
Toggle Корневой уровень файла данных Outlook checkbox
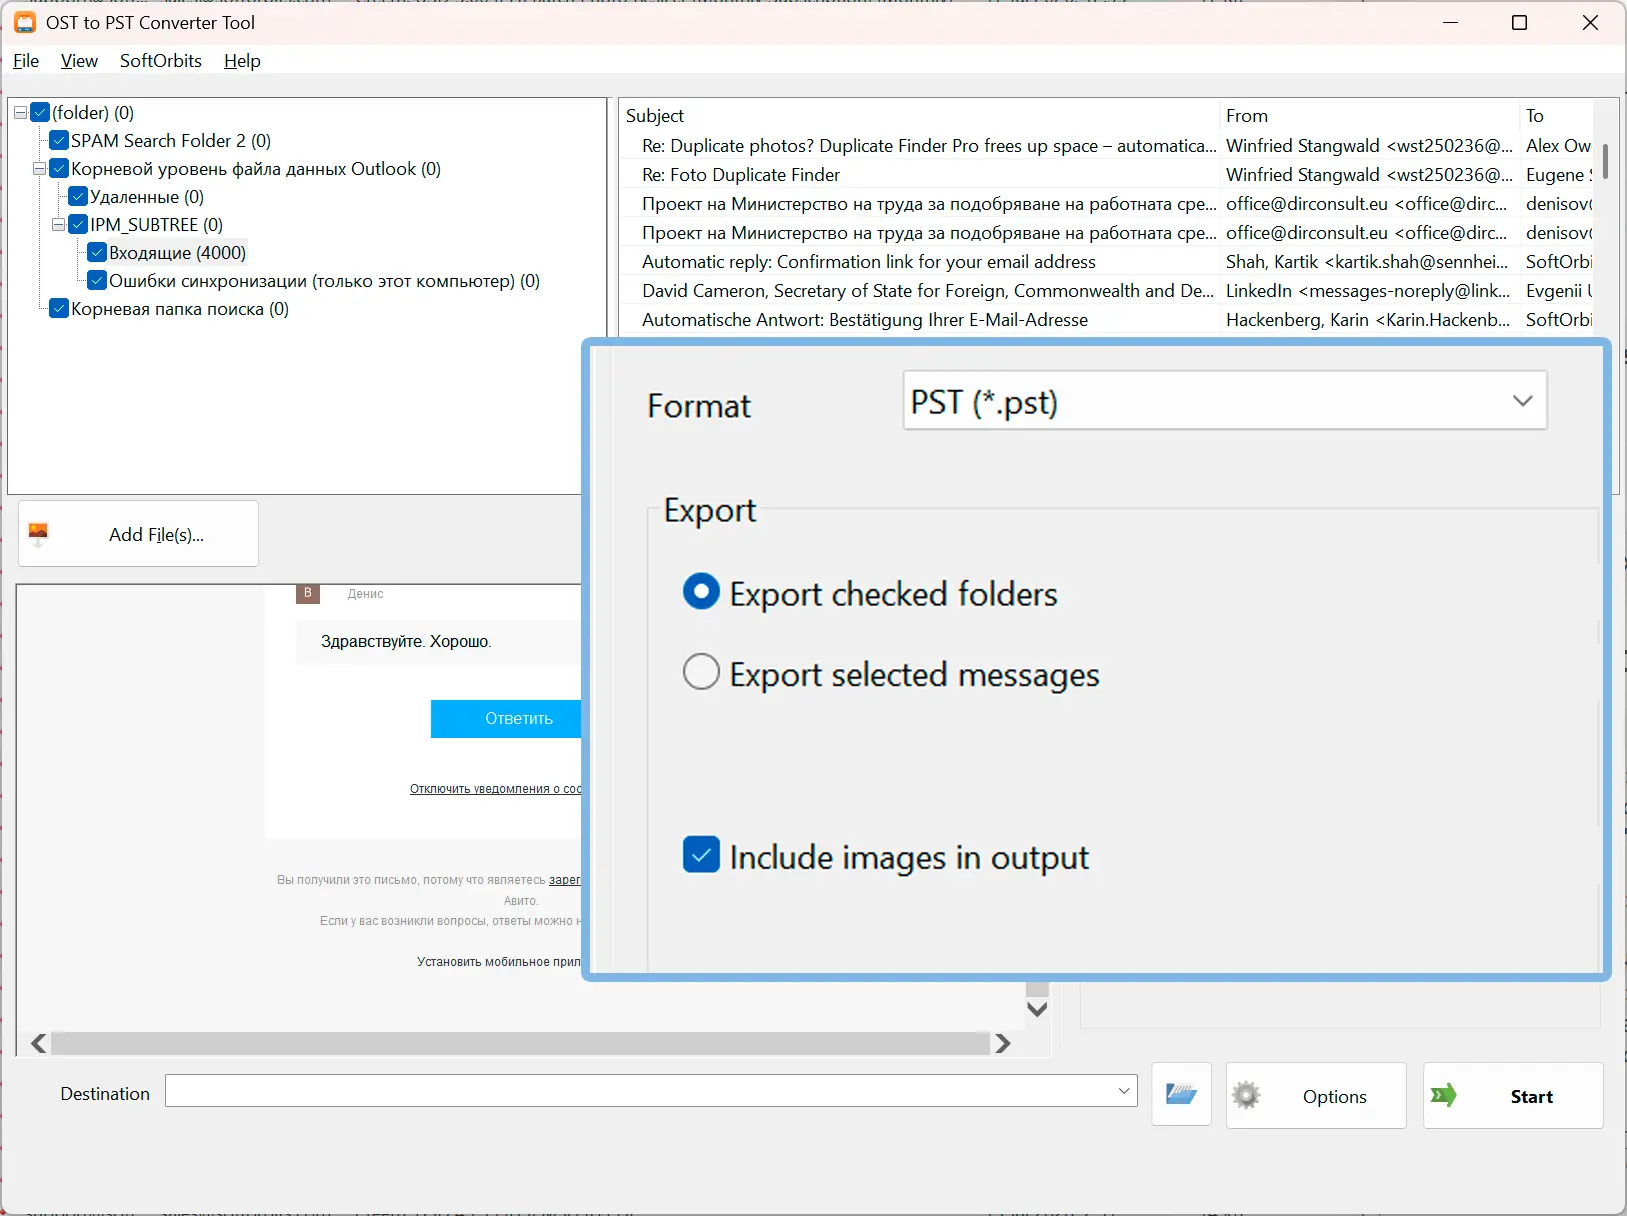tap(59, 169)
